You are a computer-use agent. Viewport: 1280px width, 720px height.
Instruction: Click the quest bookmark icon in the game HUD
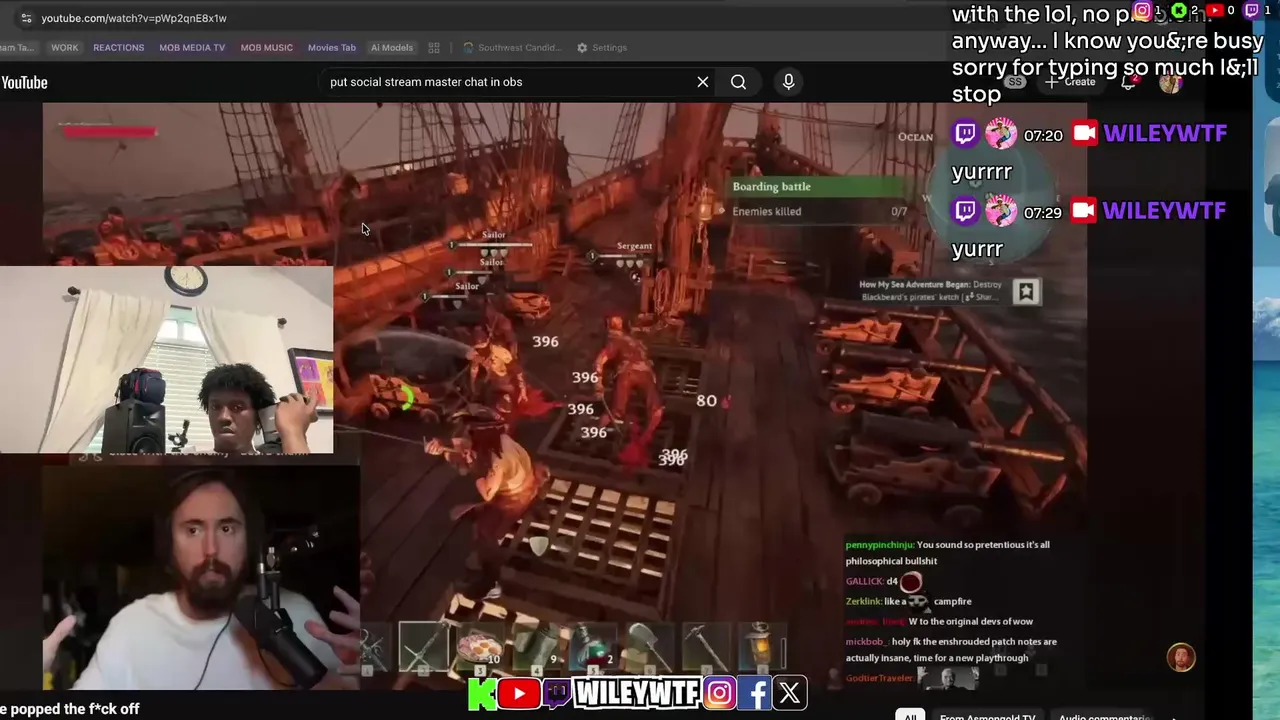(x=1025, y=291)
